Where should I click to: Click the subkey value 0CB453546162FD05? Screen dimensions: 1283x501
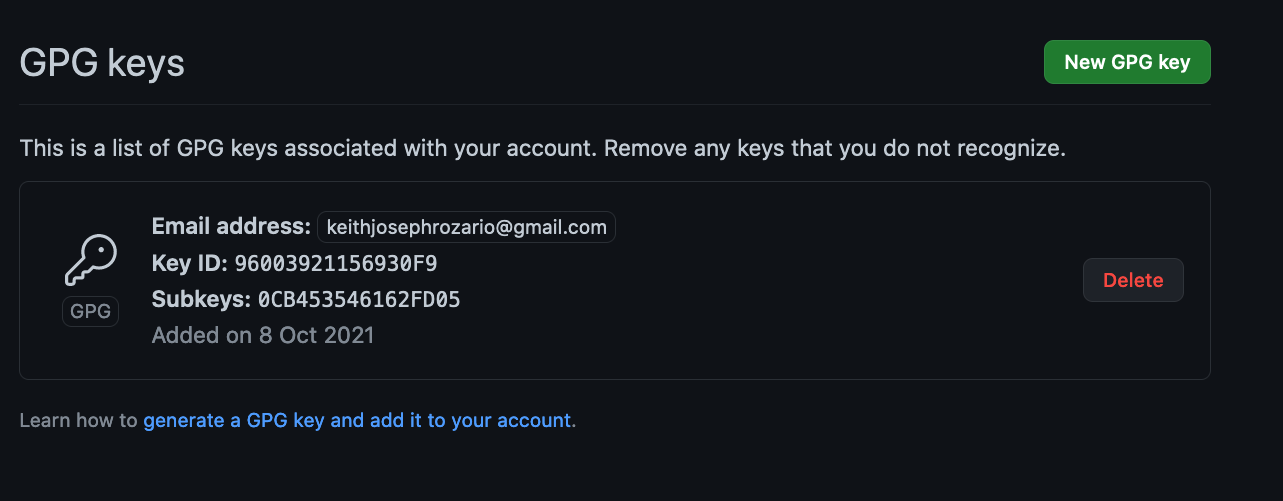[x=359, y=299]
